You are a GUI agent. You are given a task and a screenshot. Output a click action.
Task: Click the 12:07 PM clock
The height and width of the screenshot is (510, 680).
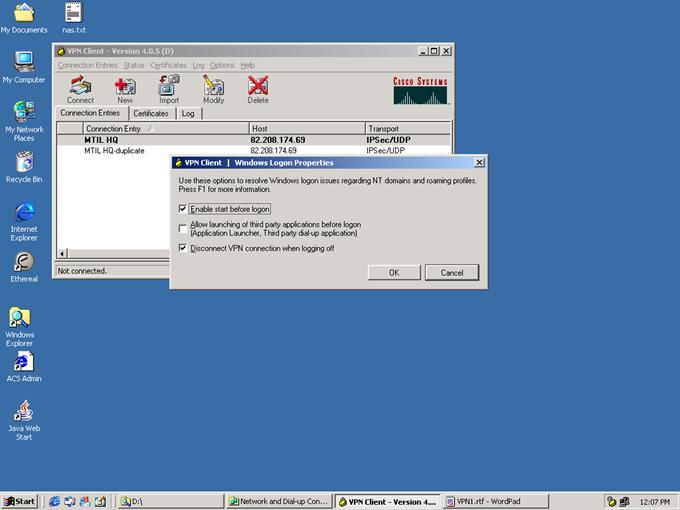point(654,502)
